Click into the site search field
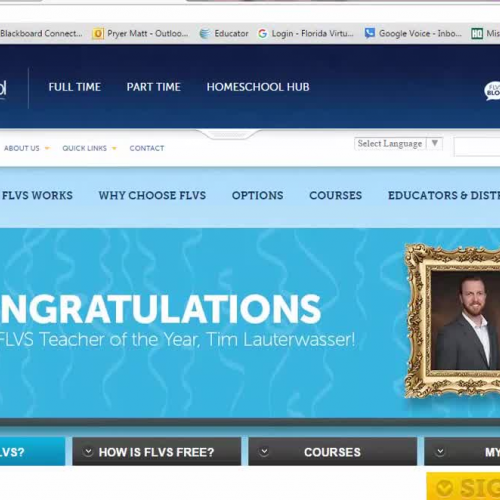The height and width of the screenshot is (500, 500). 477,147
